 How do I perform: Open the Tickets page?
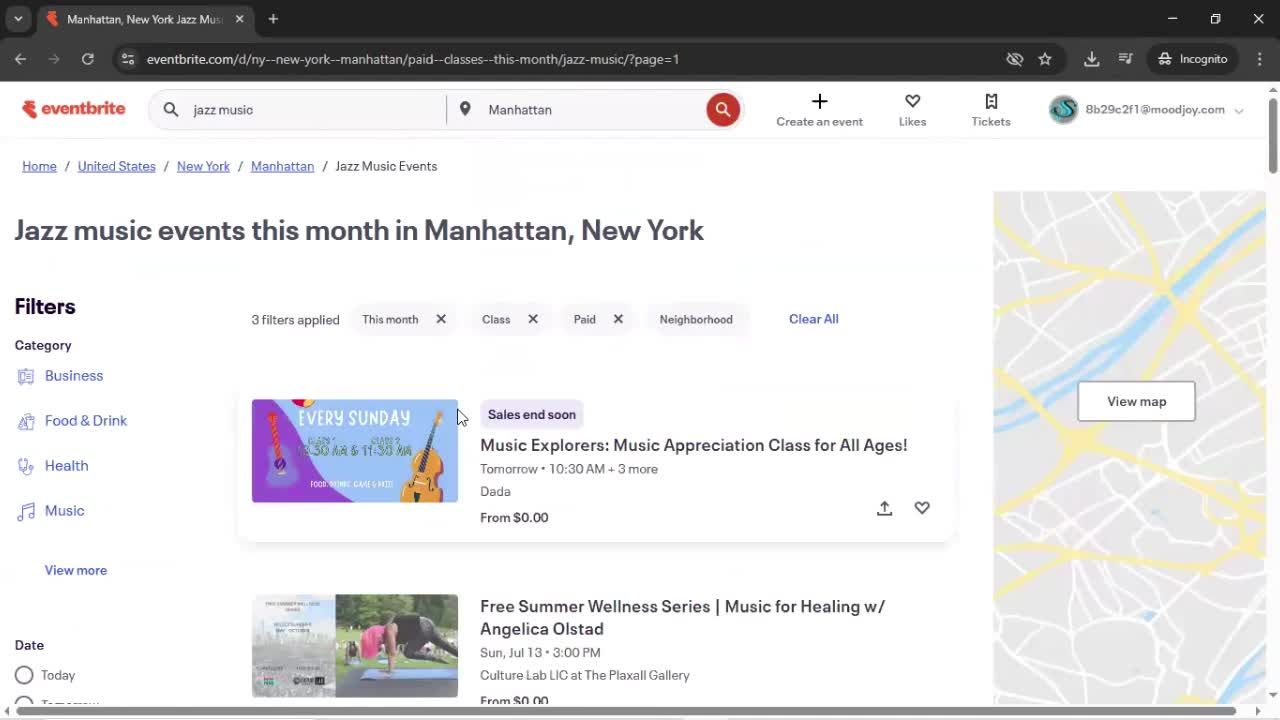pyautogui.click(x=991, y=110)
